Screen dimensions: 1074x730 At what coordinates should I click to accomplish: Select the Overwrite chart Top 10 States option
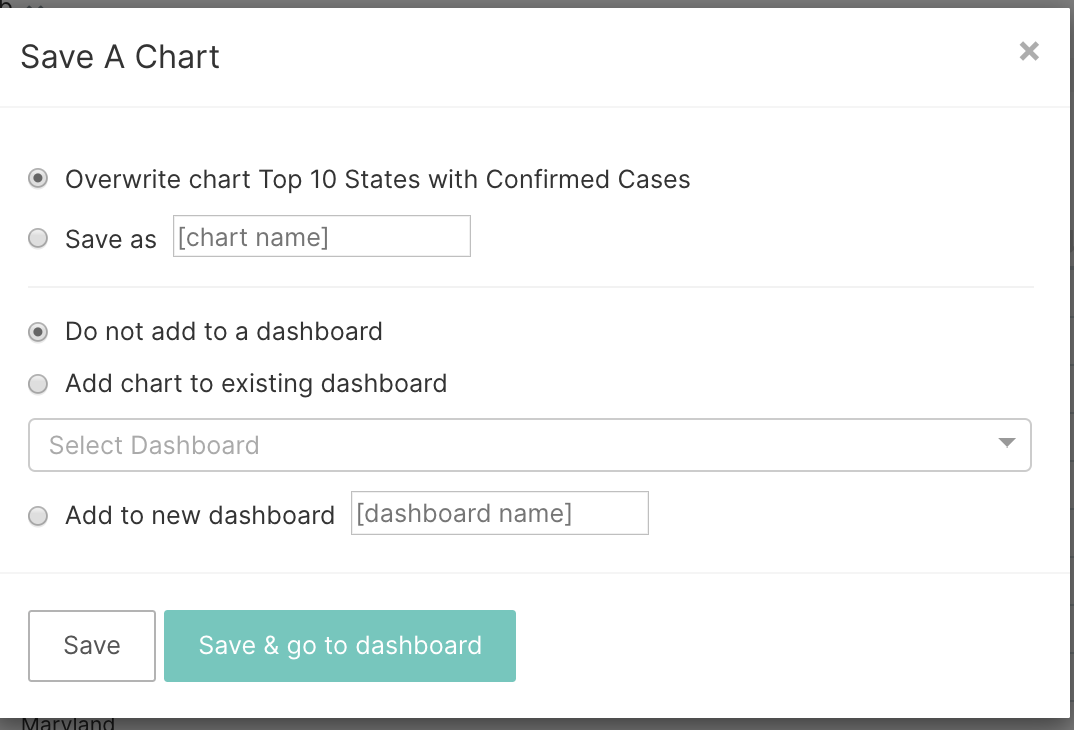tap(37, 179)
